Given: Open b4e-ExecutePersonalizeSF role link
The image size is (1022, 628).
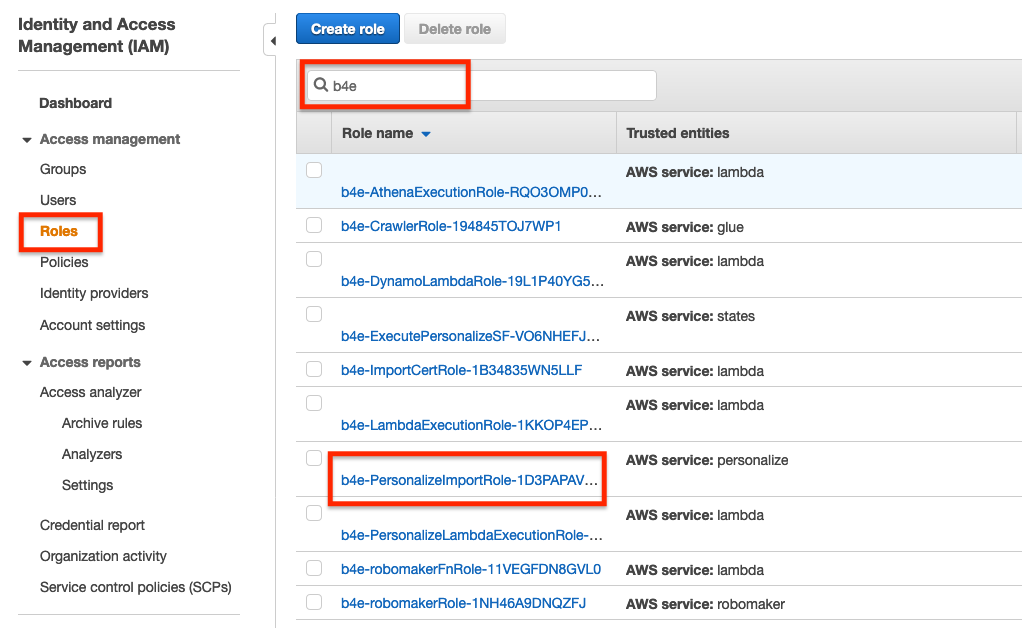Looking at the screenshot, I should tap(470, 336).
